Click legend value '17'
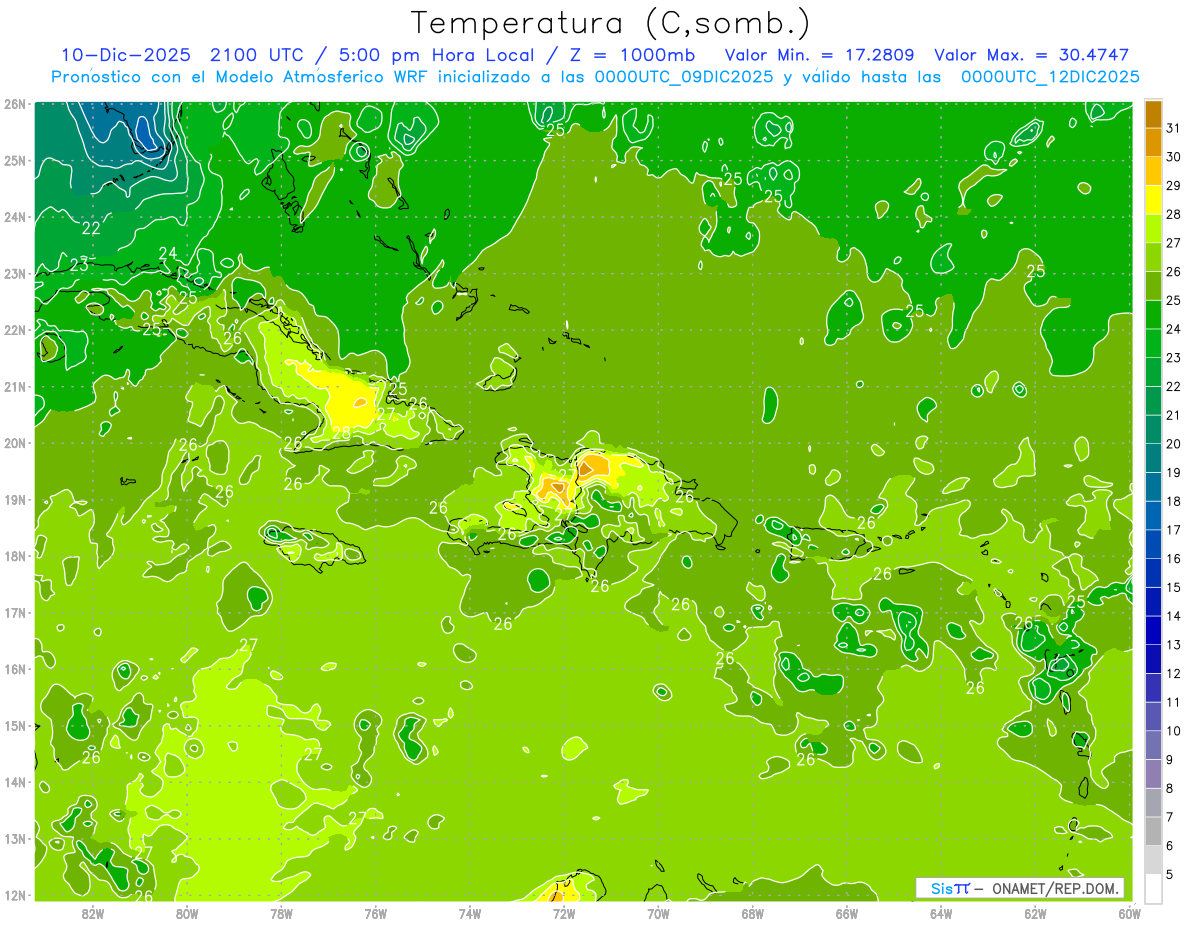Viewport: 1200px width, 927px height. coord(1173,530)
